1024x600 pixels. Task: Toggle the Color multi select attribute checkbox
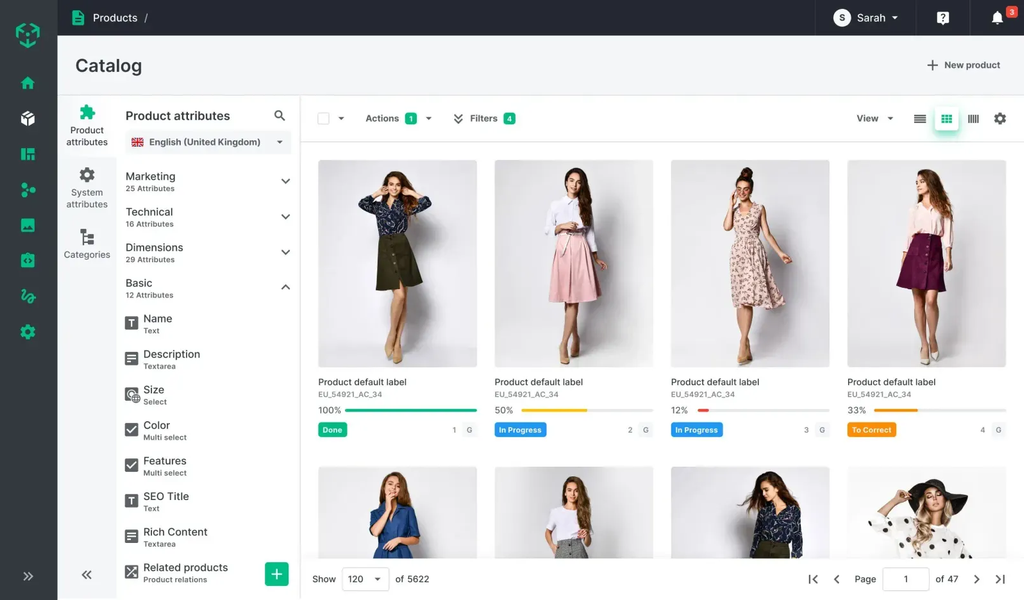pos(132,430)
